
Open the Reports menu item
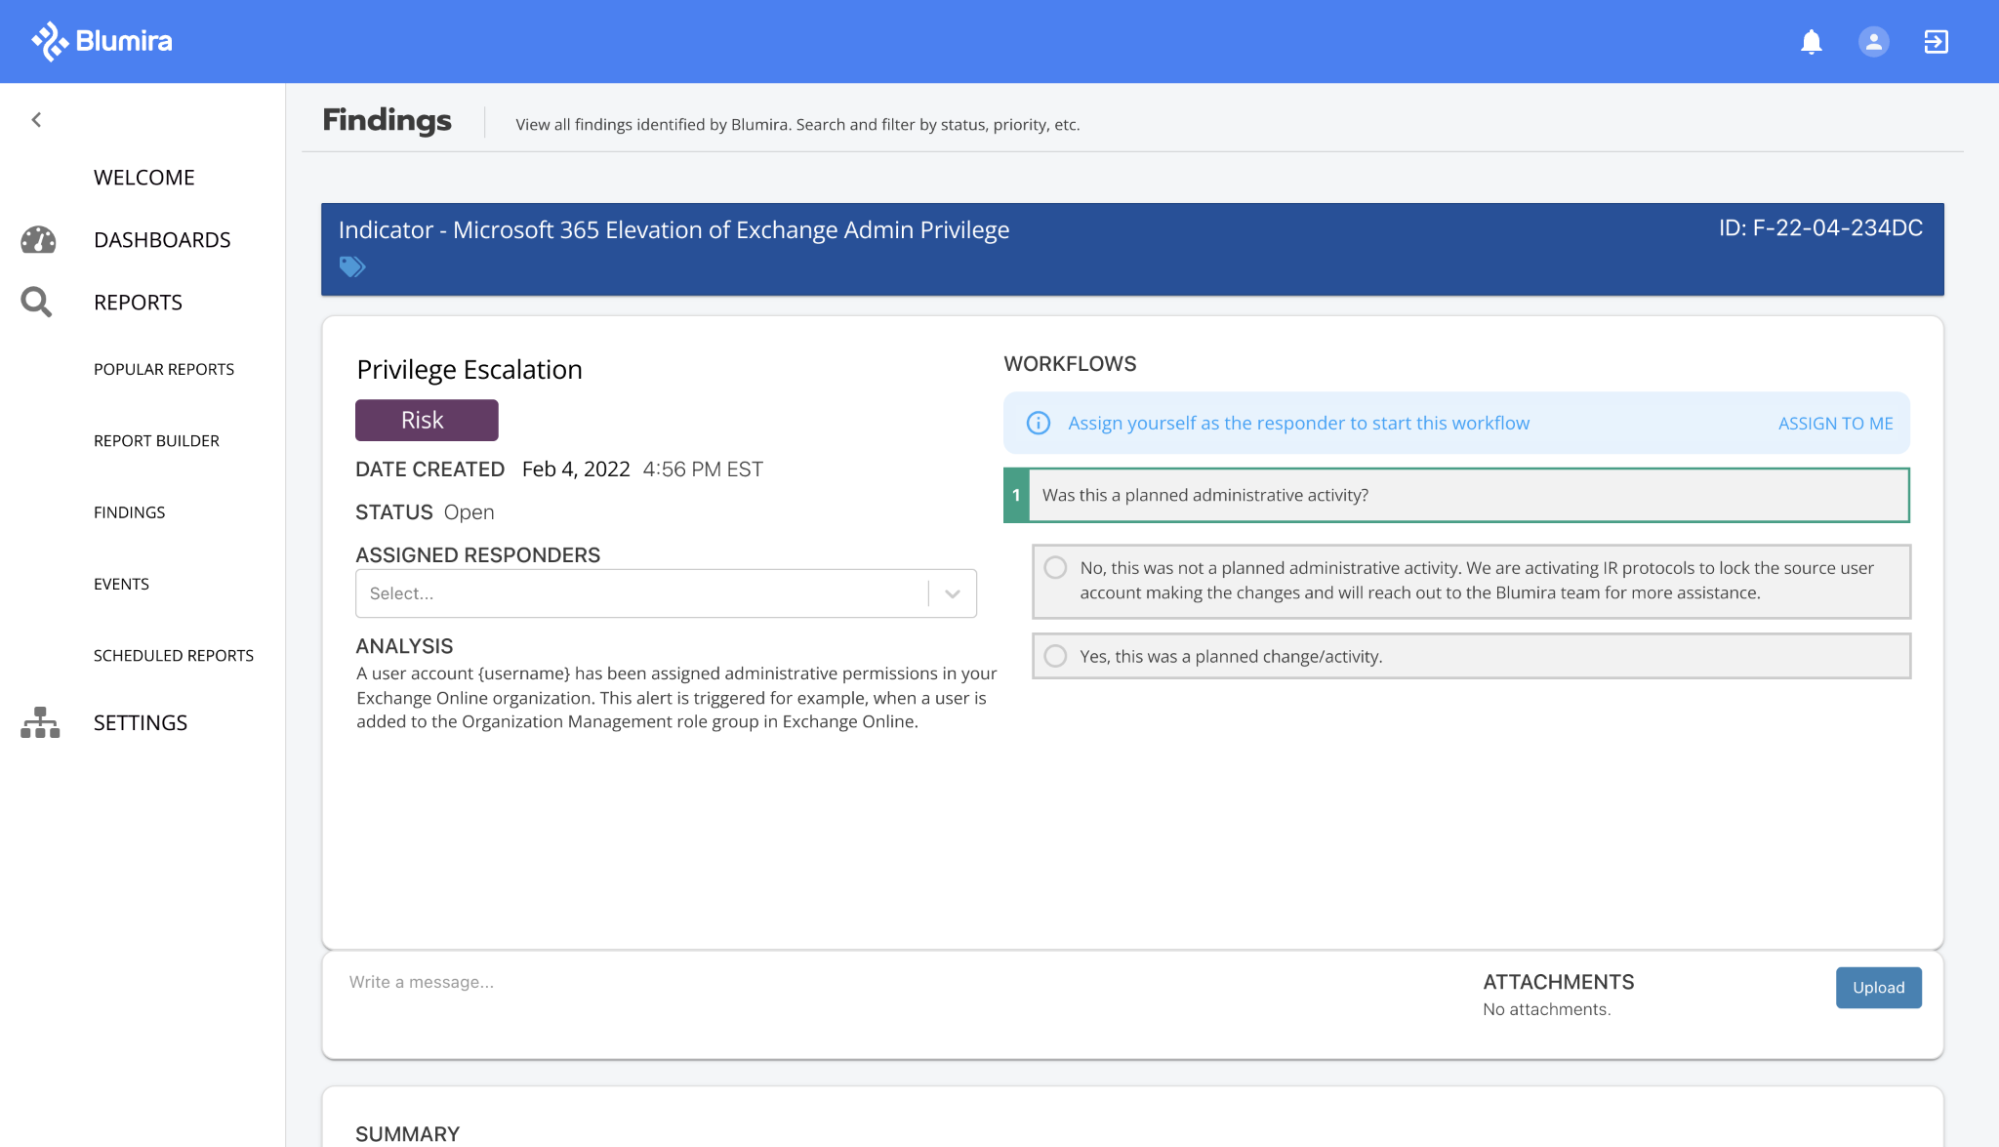[138, 302]
